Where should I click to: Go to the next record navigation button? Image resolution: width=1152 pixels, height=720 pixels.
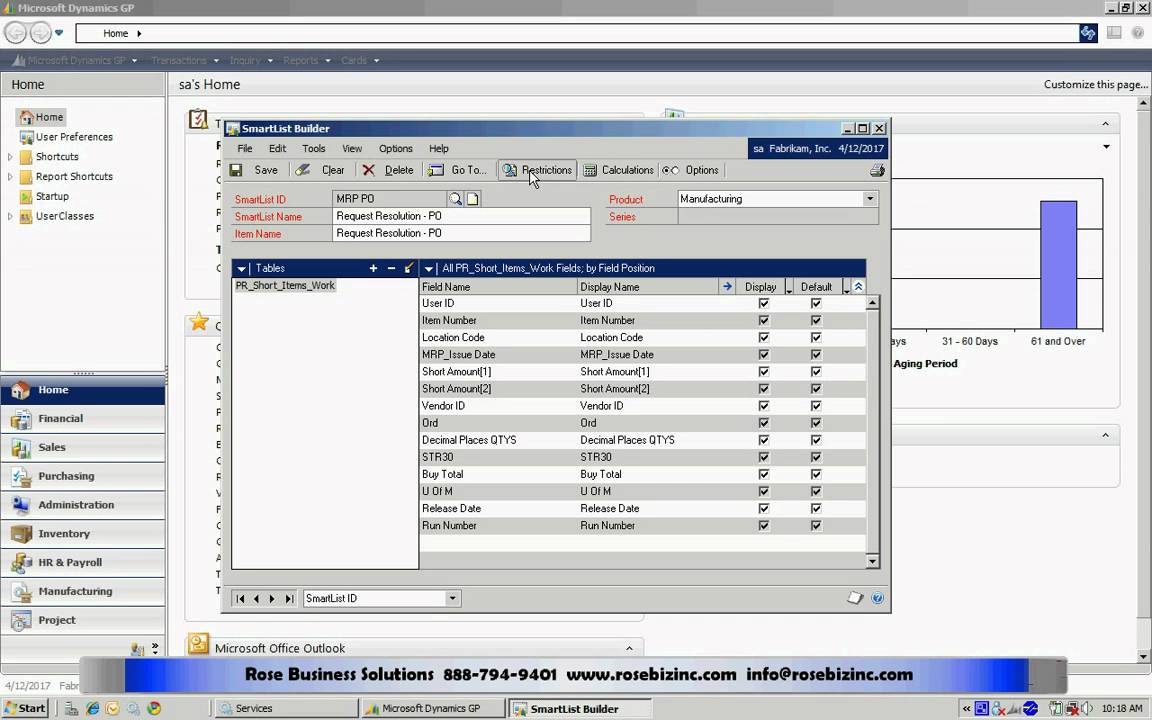click(272, 599)
